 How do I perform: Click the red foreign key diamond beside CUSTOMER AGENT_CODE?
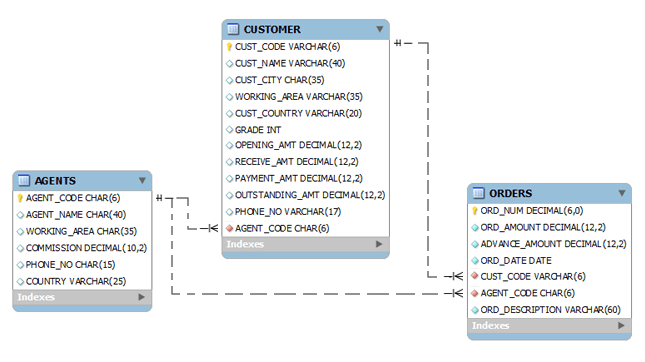click(x=230, y=228)
